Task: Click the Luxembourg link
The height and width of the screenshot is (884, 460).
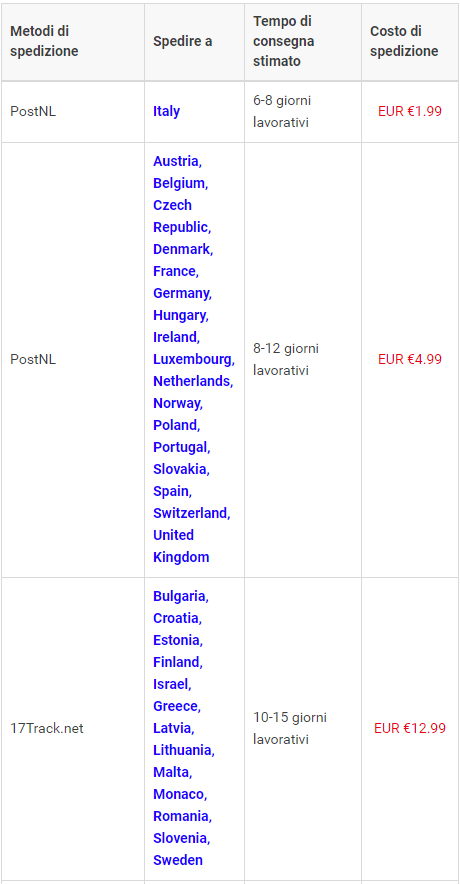Action: pyautogui.click(x=192, y=359)
